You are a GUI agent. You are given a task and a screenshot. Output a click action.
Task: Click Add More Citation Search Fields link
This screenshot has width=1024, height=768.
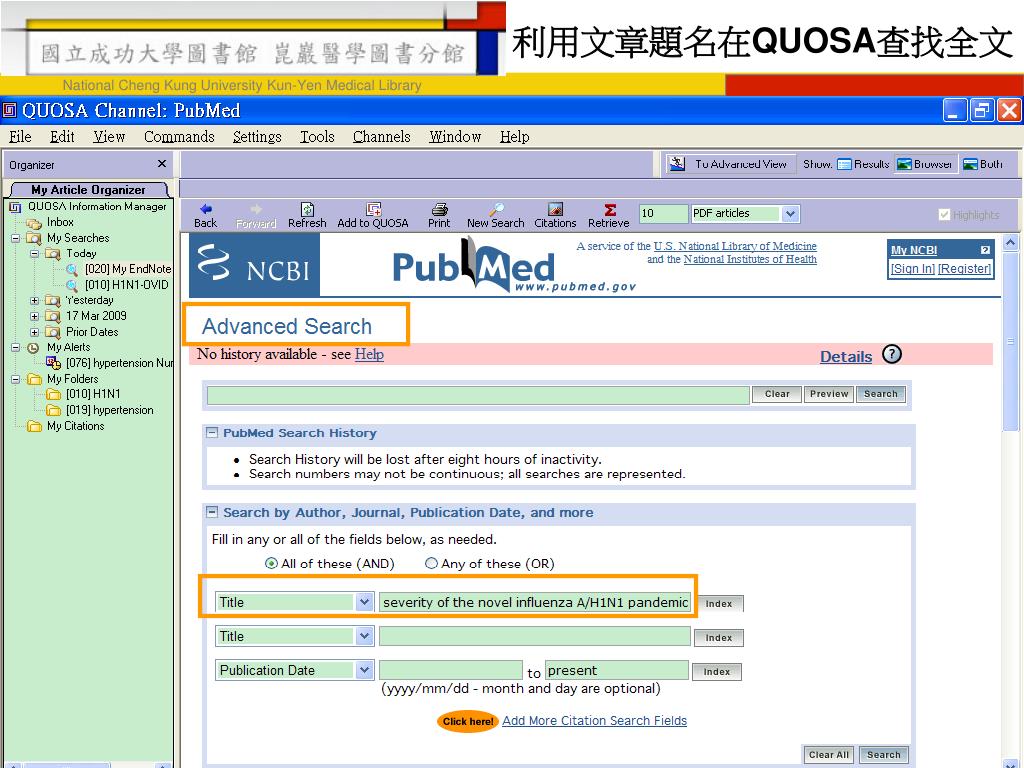click(x=594, y=720)
